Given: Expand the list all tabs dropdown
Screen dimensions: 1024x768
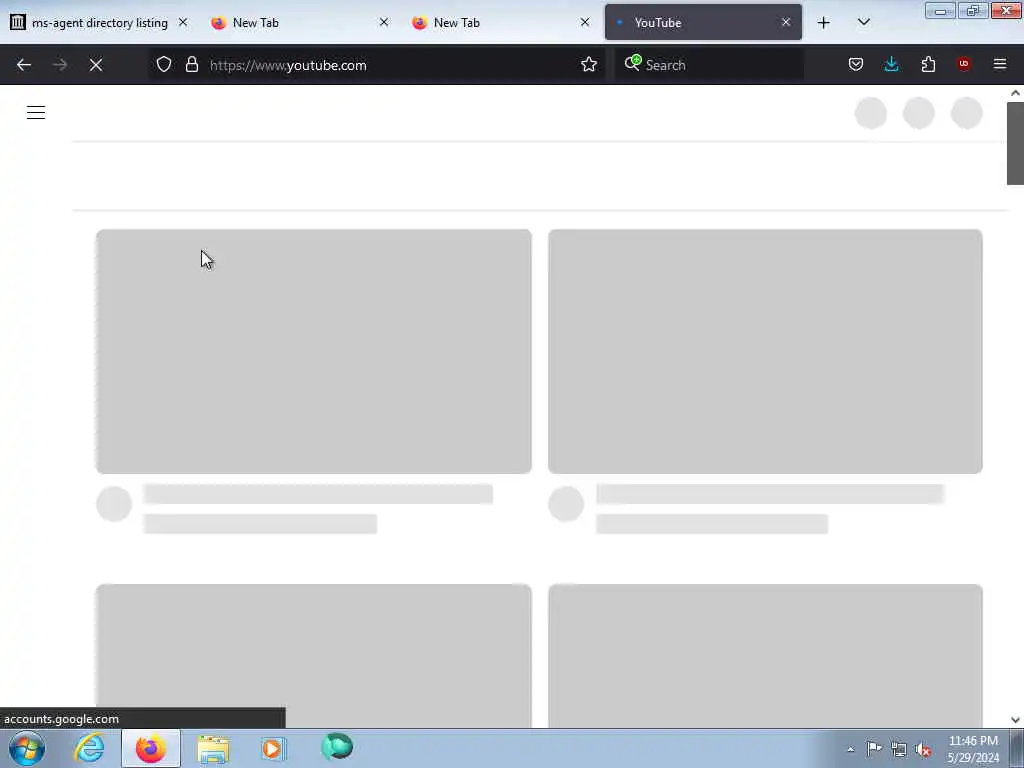Looking at the screenshot, I should [x=863, y=22].
